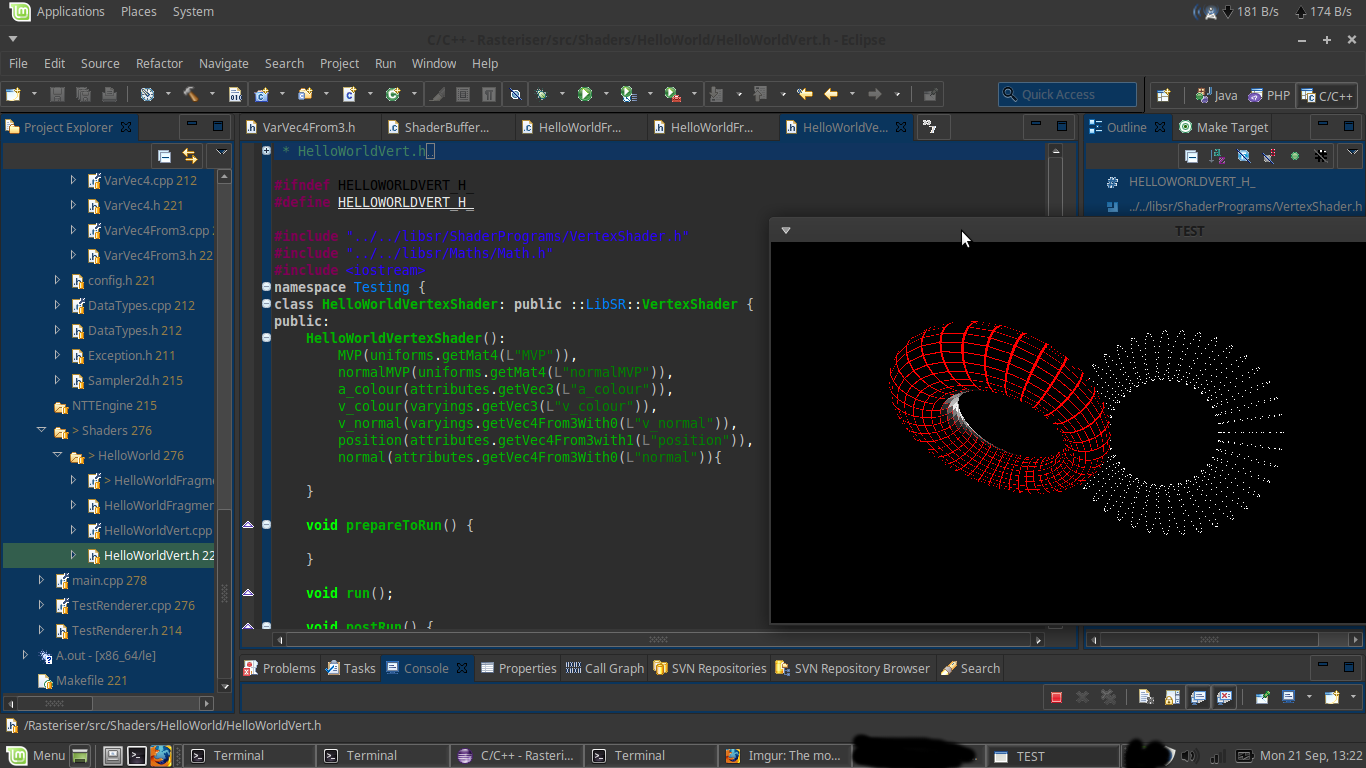The height and width of the screenshot is (768, 1366).
Task: Click the green Run button icon
Action: pos(585,94)
